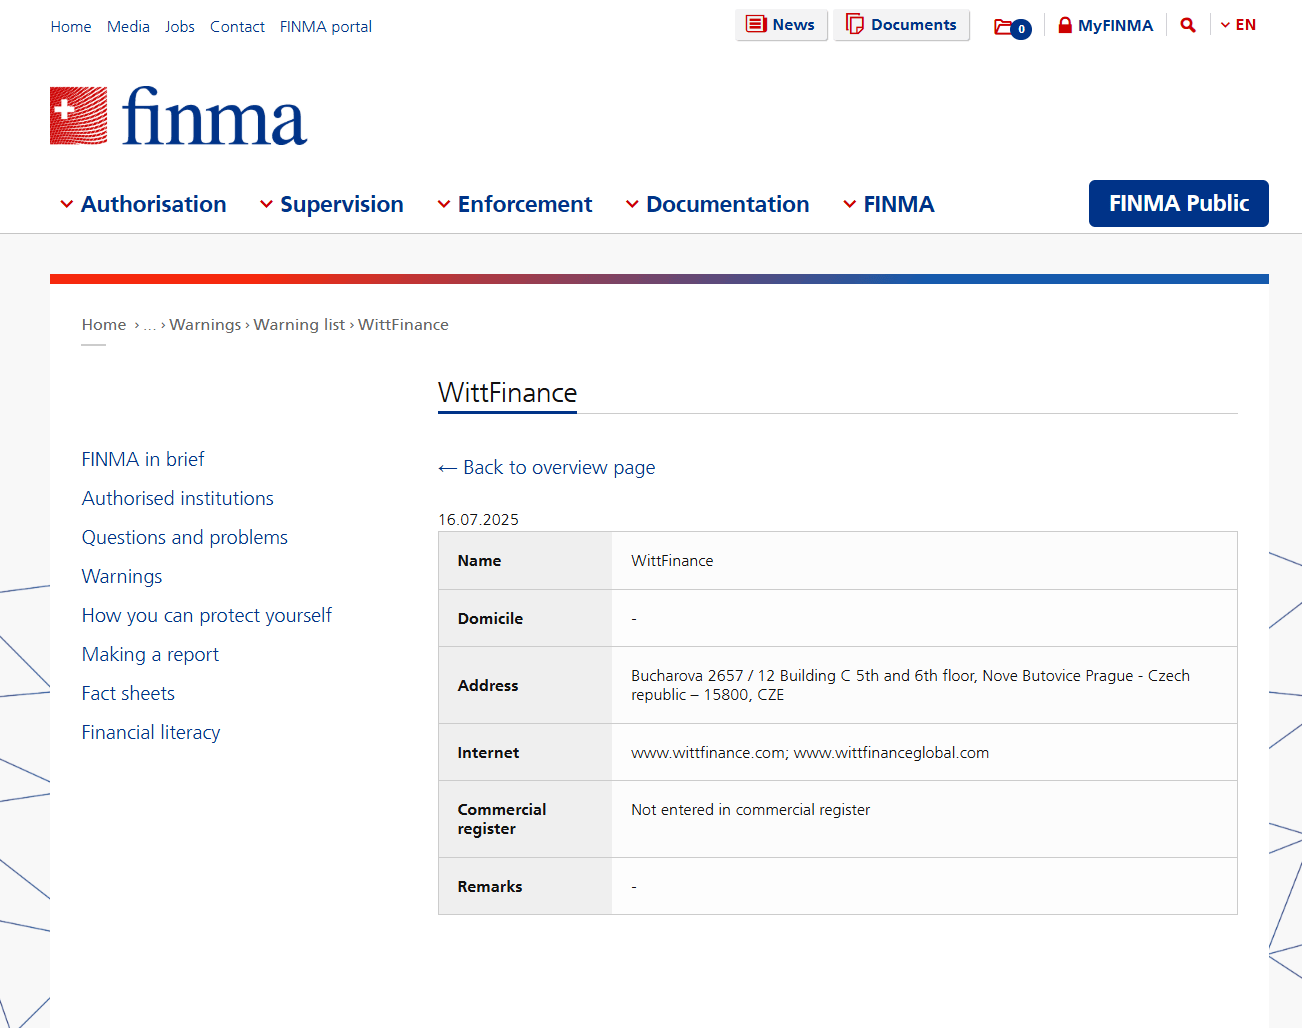Image resolution: width=1302 pixels, height=1028 pixels.
Task: Click WittFinance in the breadcrumb
Action: 403,325
